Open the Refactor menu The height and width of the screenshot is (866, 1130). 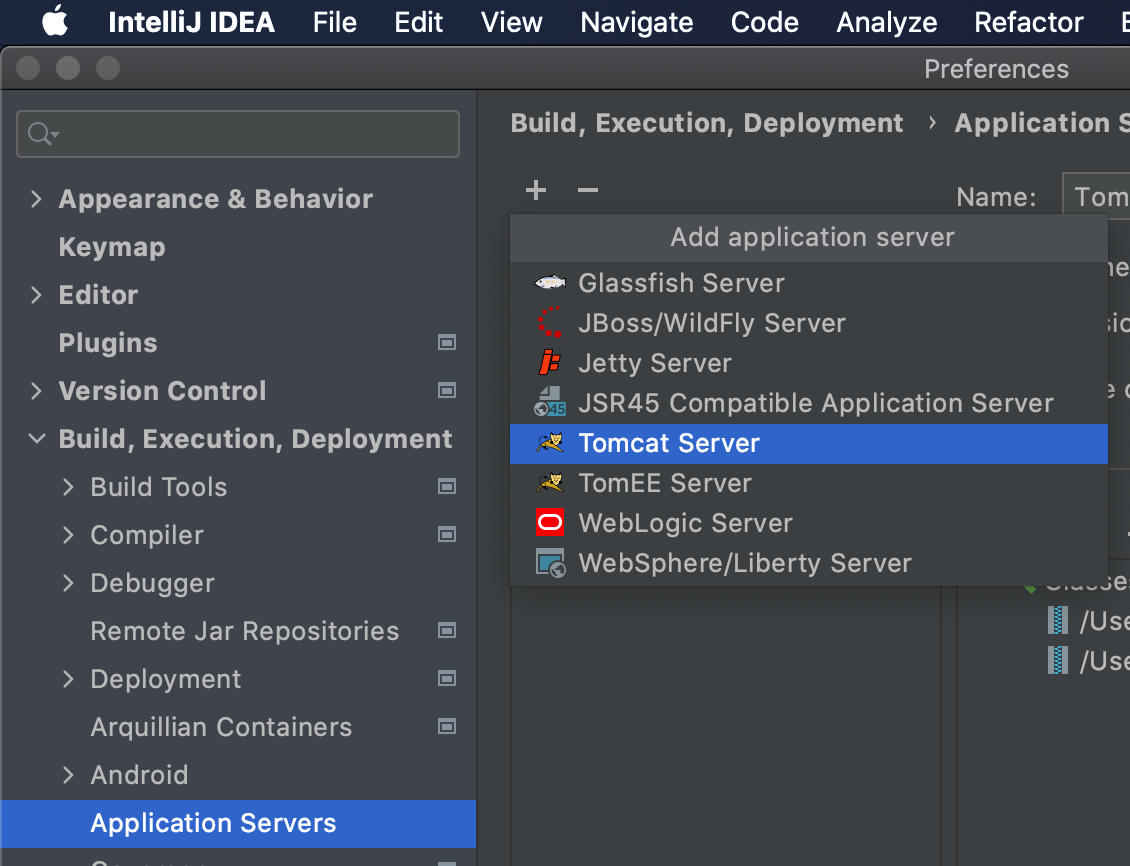tap(1028, 22)
